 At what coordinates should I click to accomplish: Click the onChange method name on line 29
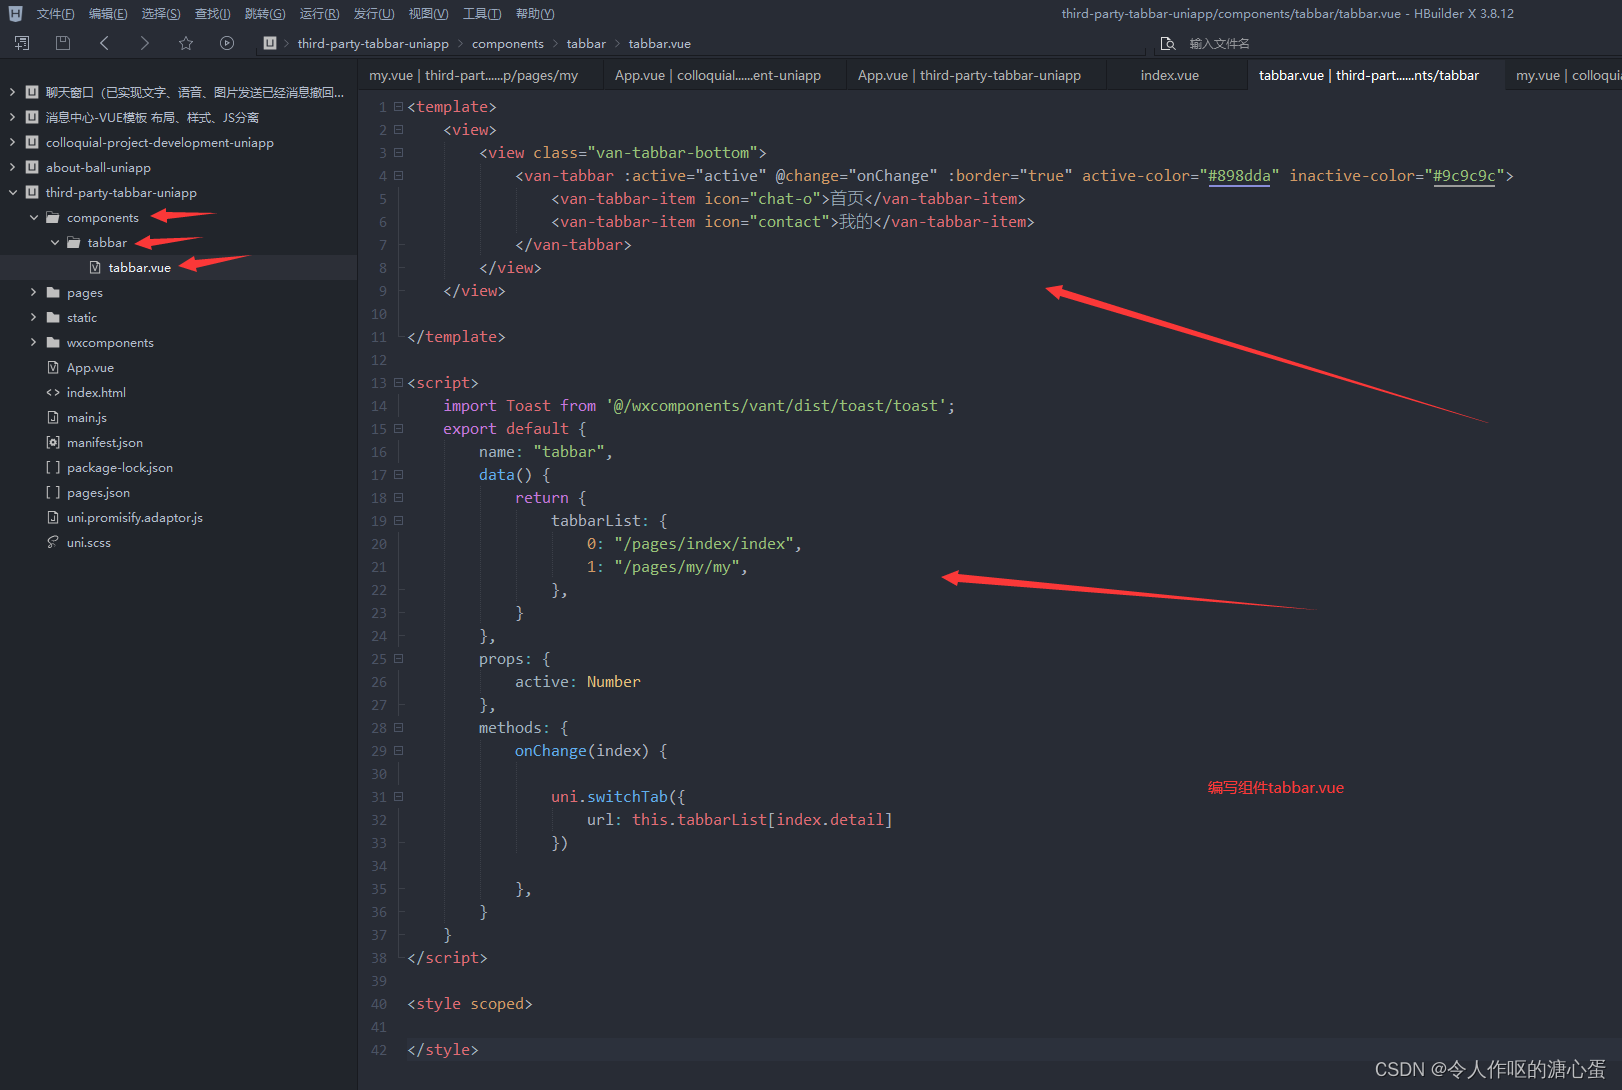[x=551, y=750]
